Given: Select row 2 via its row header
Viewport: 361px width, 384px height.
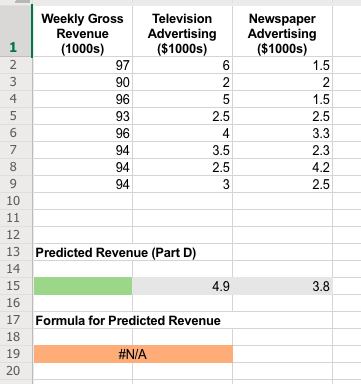Looking at the screenshot, I should [x=16, y=65].
